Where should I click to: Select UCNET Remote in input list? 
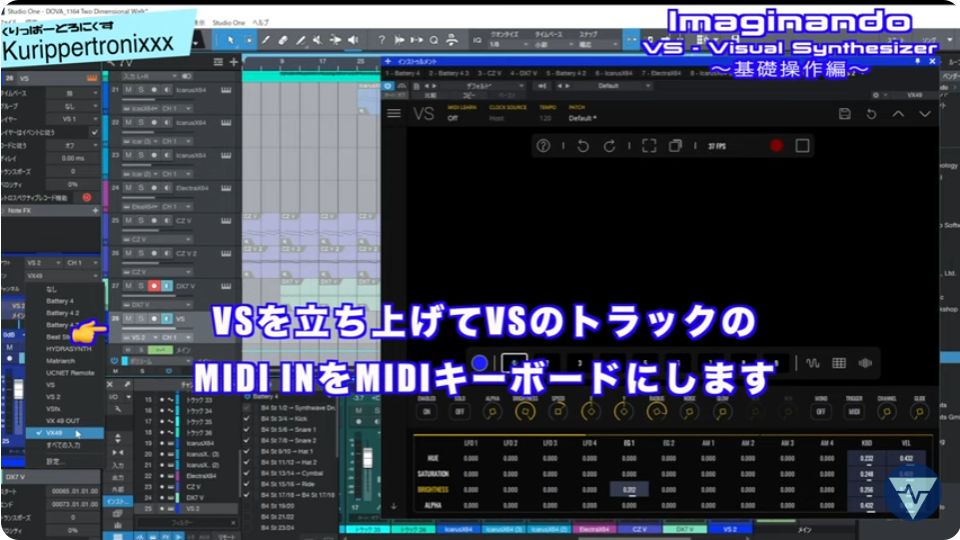click(x=70, y=373)
